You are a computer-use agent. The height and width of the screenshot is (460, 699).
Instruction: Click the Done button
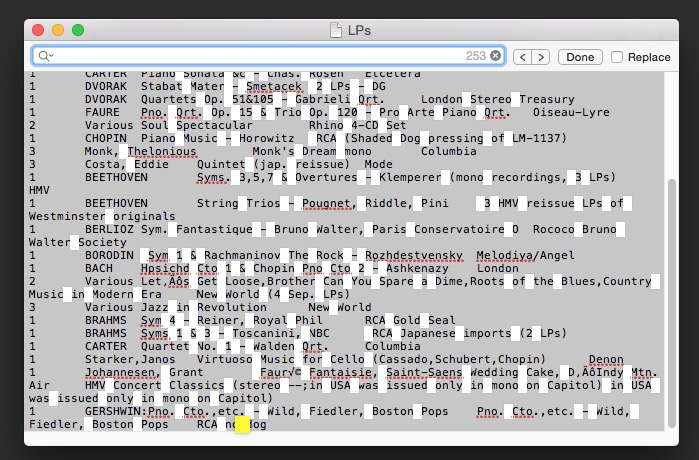[x=580, y=57]
